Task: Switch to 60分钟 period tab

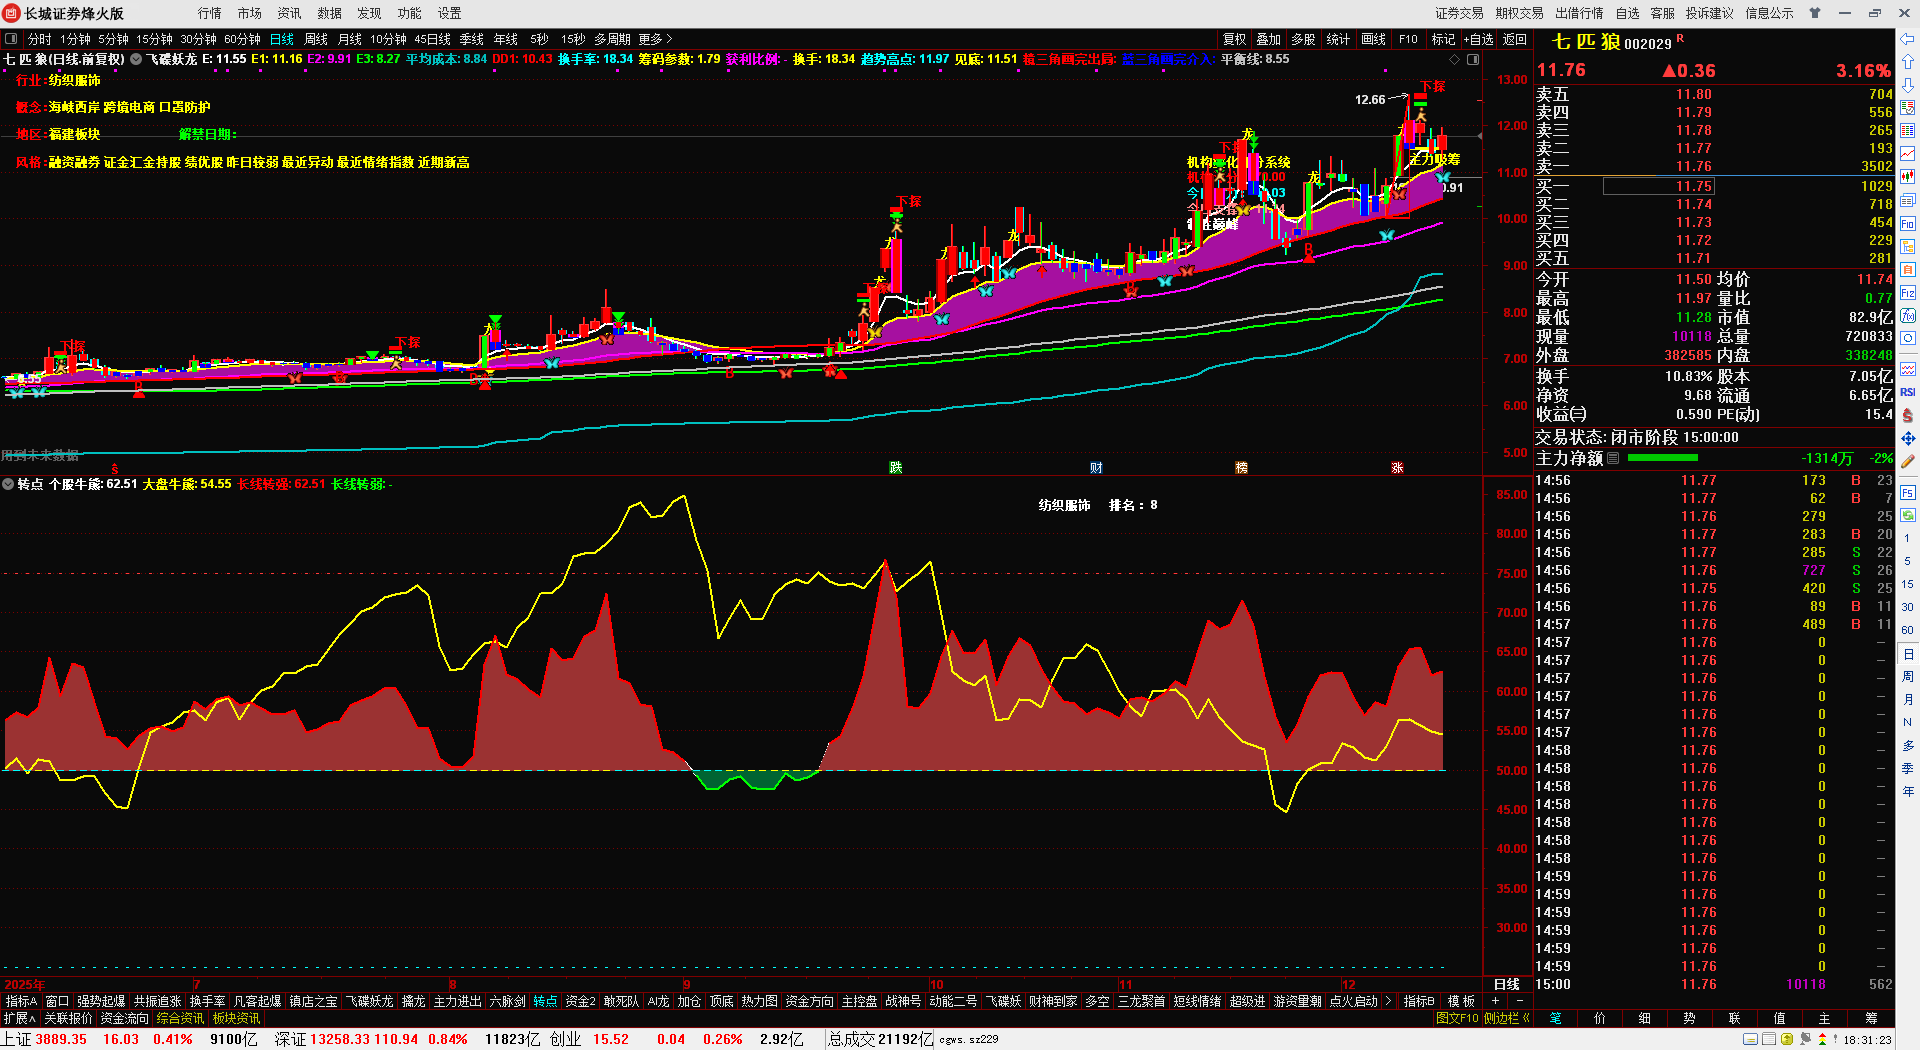Action: (242, 39)
